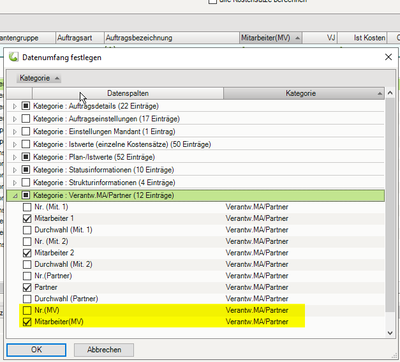Expand the Einstellungen Mandant category
This screenshot has width=400, height=362.
pyautogui.click(x=15, y=132)
